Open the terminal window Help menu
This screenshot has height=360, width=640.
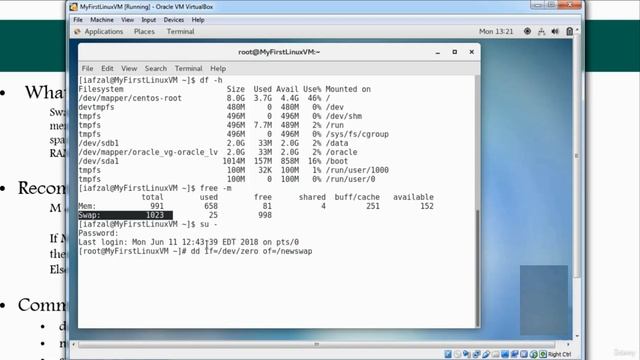[x=218, y=68]
